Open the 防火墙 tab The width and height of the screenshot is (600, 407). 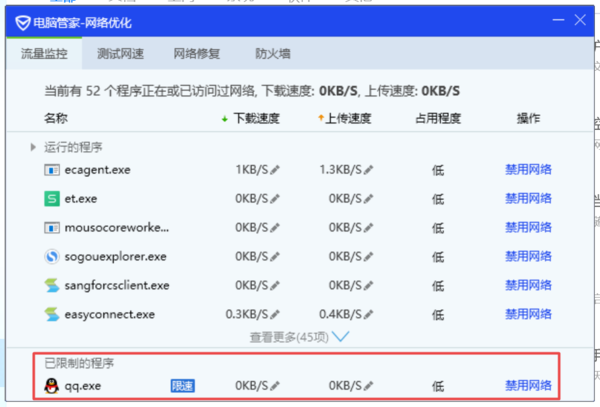[272, 54]
